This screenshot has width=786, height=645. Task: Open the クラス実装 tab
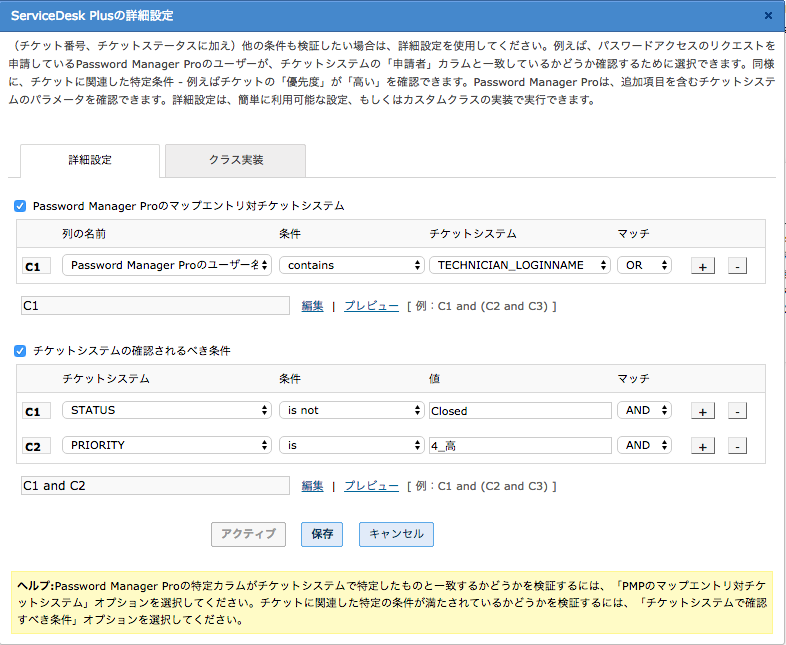pyautogui.click(x=236, y=160)
